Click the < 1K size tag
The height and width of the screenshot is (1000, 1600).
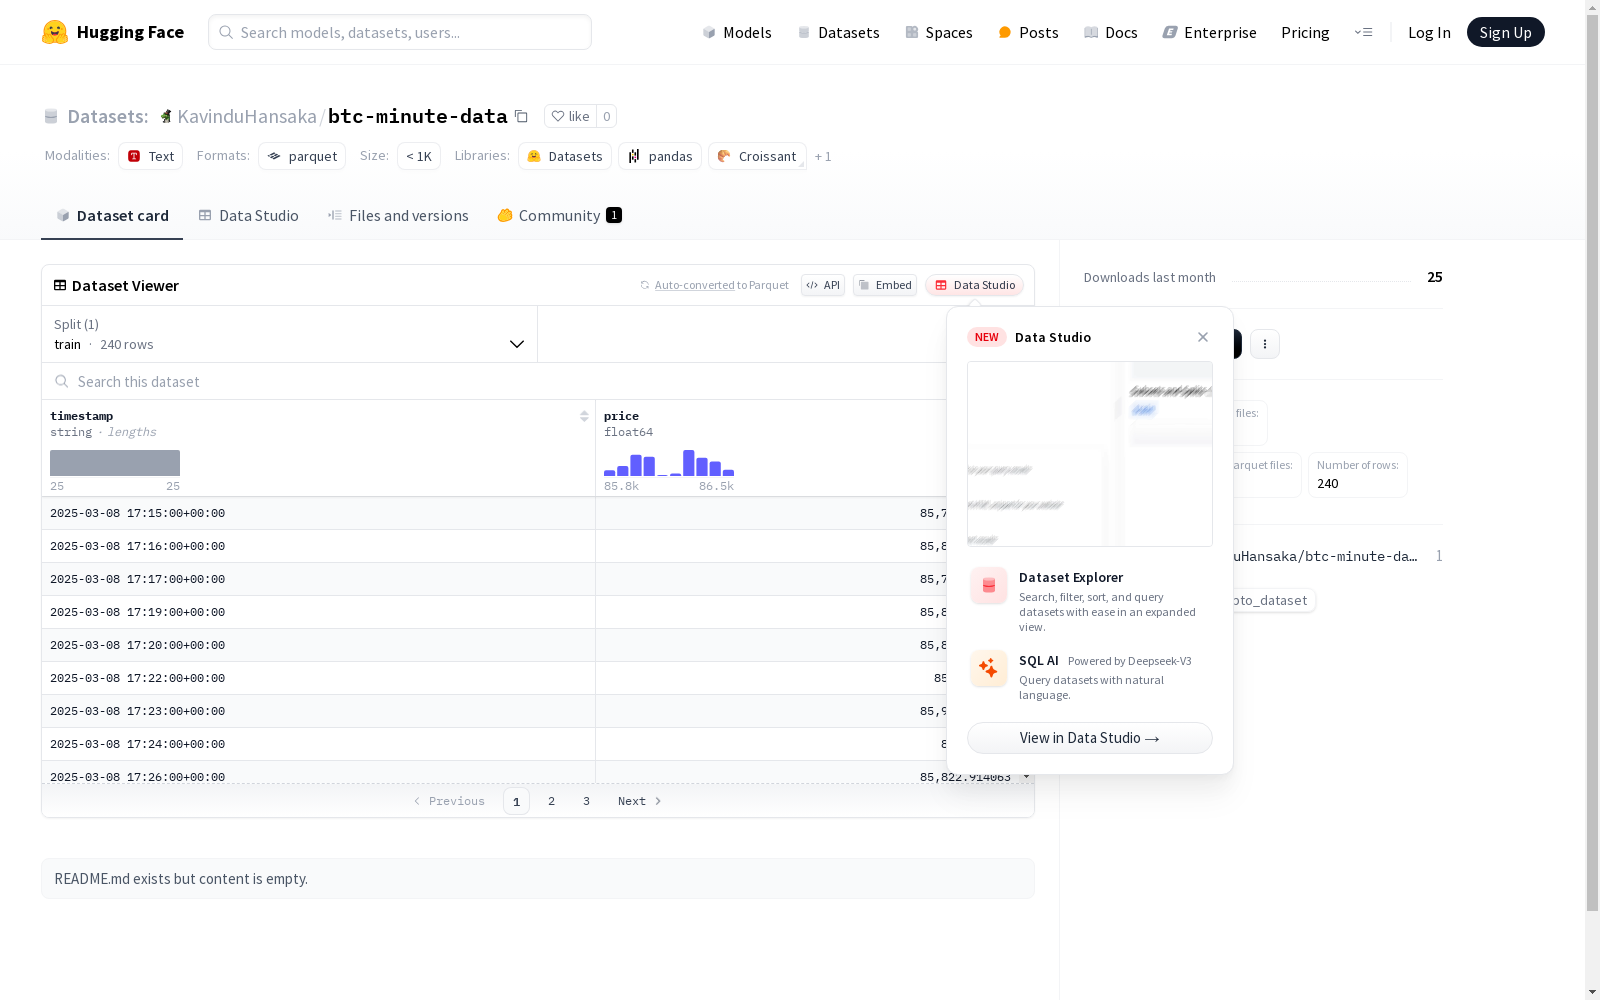[x=419, y=156]
